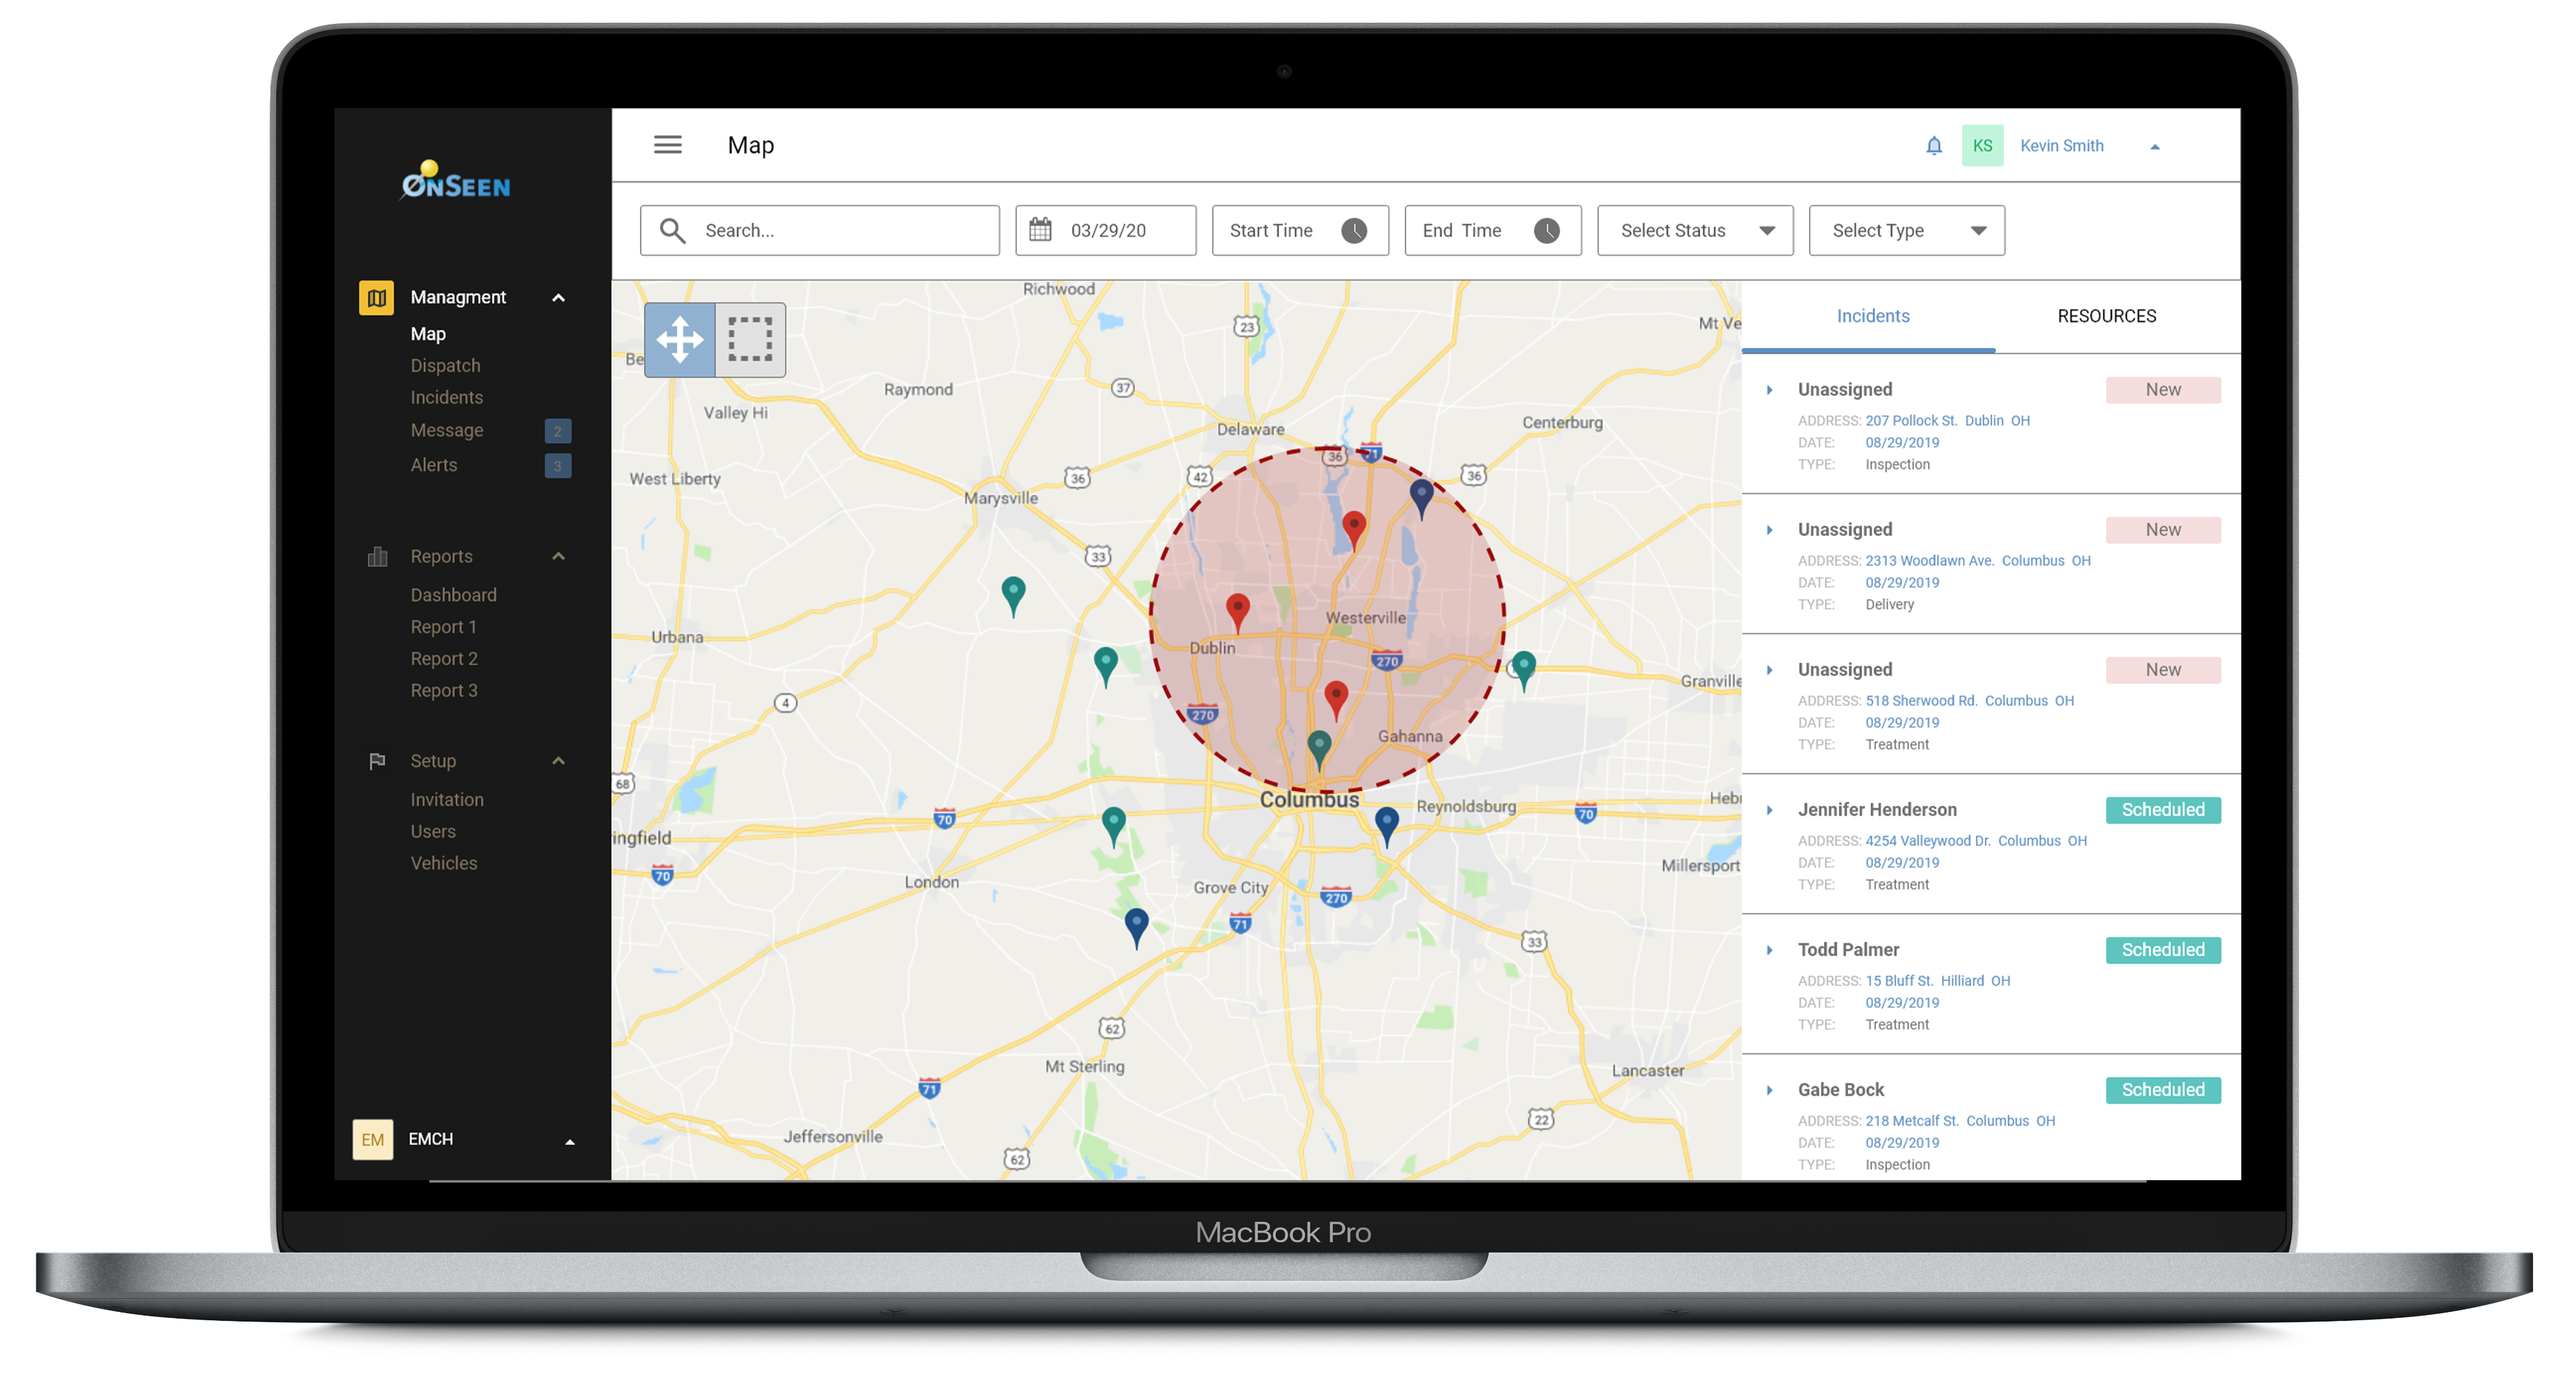Open the EMCH organization switcher arrow

570,1142
